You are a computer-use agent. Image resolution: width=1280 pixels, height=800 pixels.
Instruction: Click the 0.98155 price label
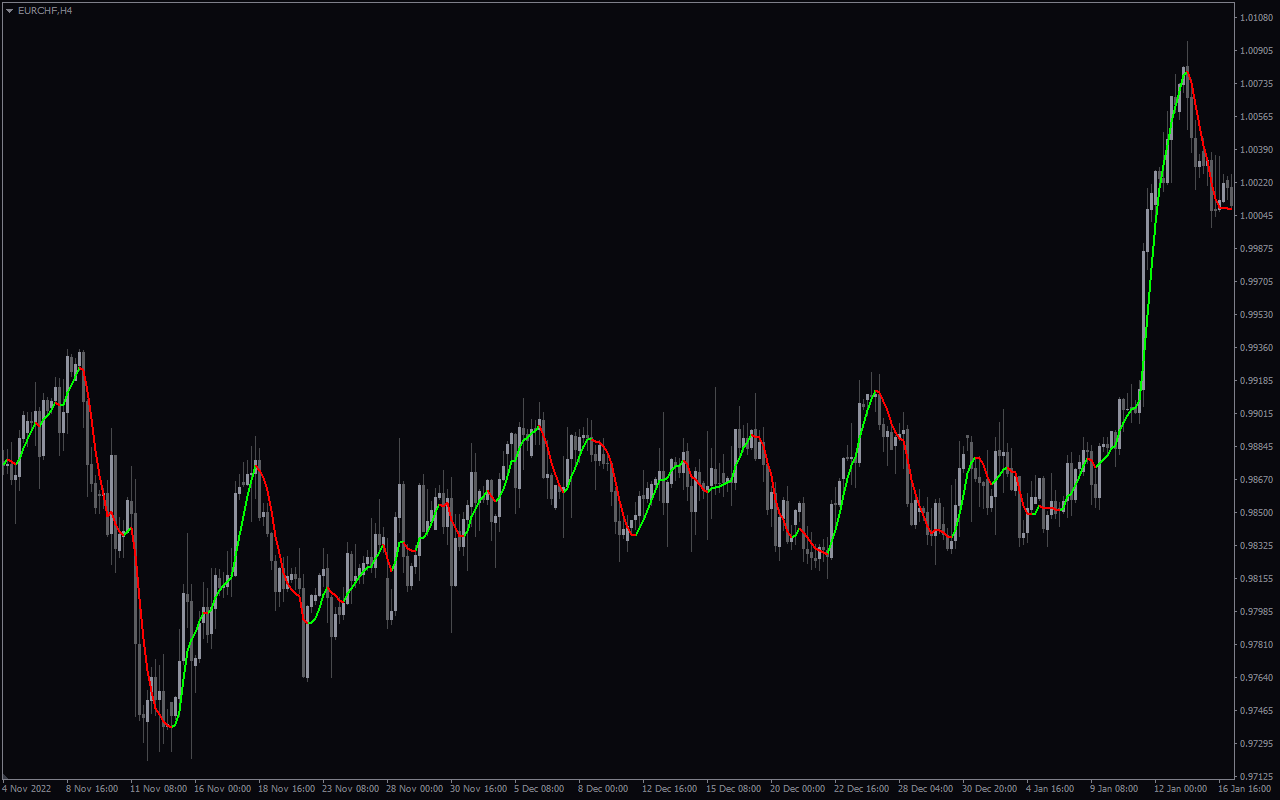point(1257,578)
